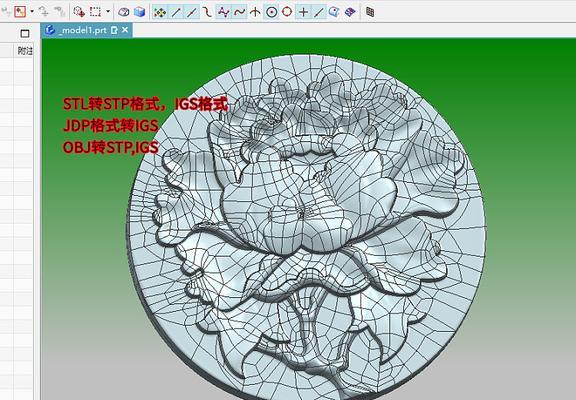Click the Pole snap icon

pyautogui.click(x=223, y=12)
